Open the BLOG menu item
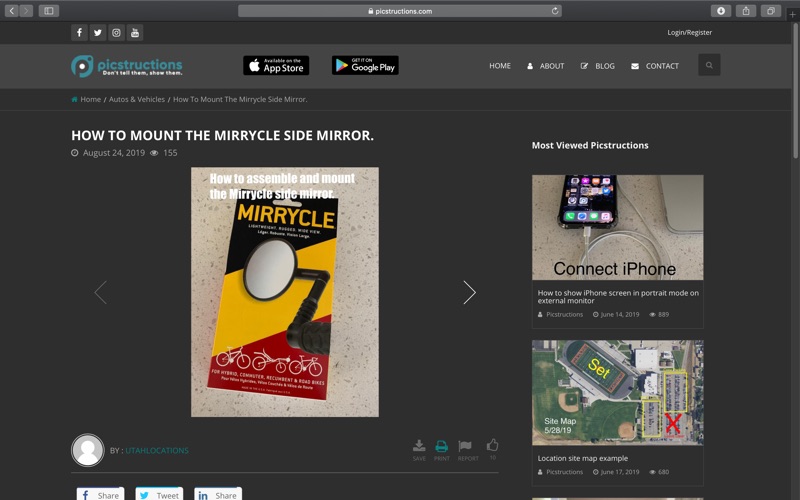Viewport: 800px width, 500px height. coord(597,66)
